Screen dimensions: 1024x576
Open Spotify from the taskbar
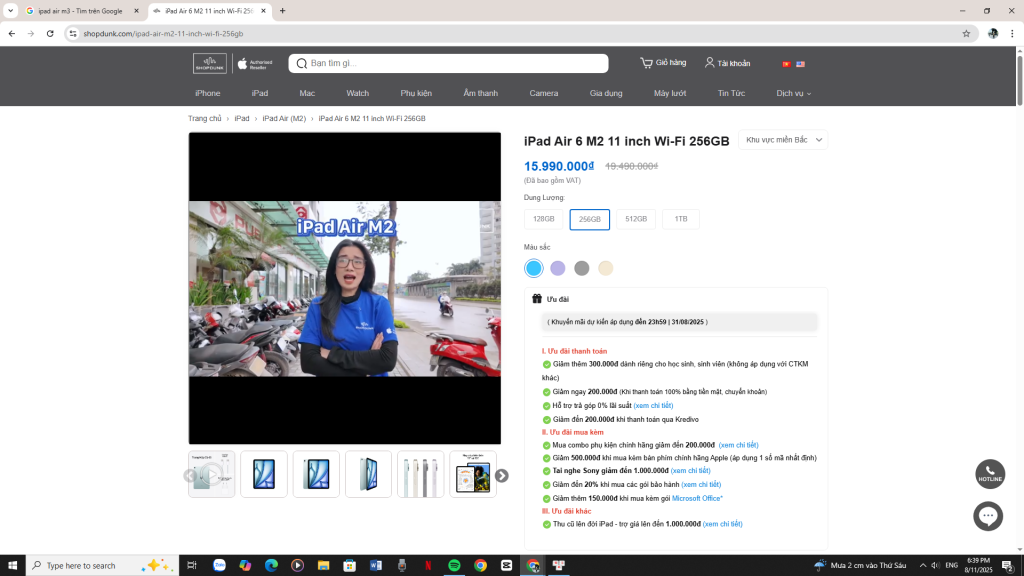point(454,566)
